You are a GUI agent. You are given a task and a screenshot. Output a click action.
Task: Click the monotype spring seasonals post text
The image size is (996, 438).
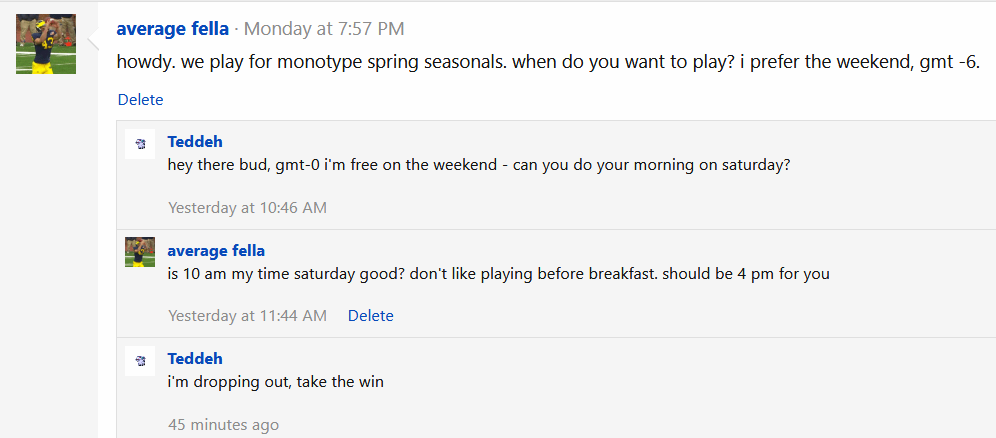[x=549, y=62]
